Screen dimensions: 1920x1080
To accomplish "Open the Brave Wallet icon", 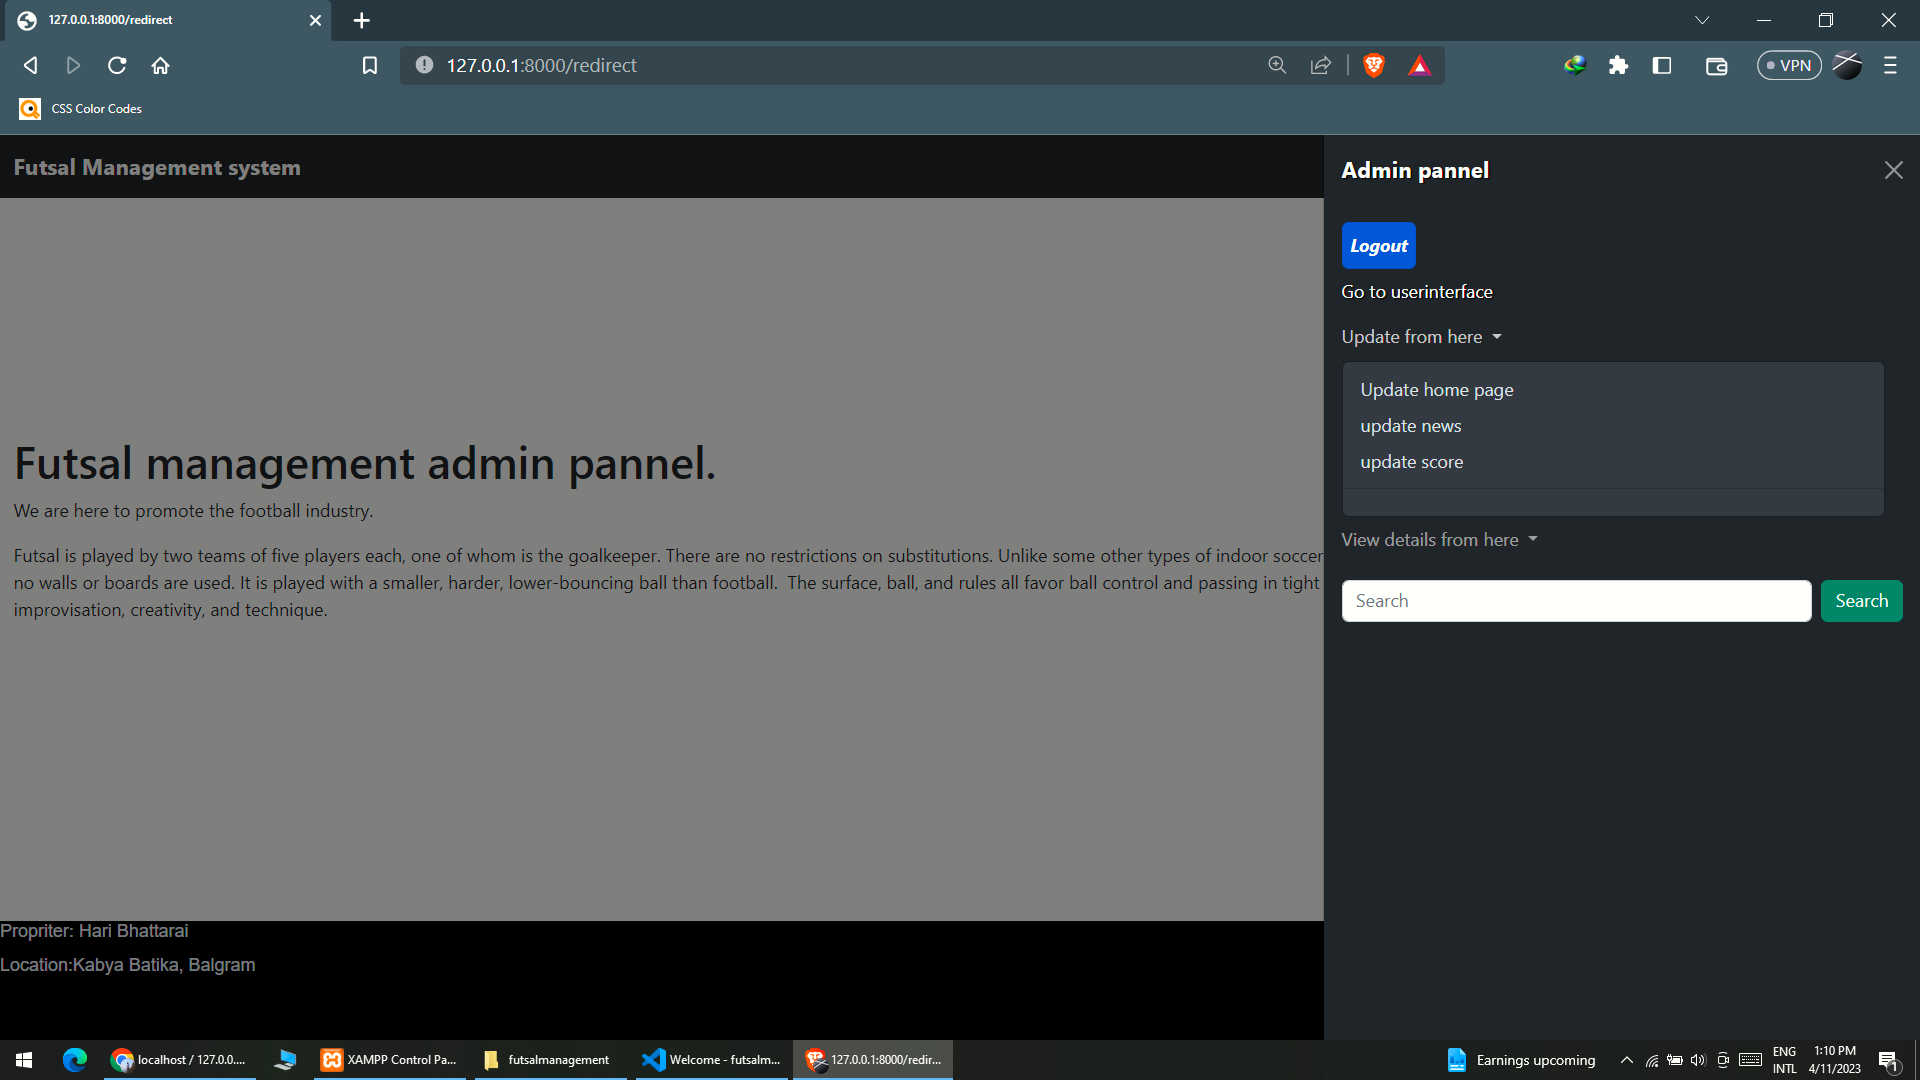I will point(1716,65).
